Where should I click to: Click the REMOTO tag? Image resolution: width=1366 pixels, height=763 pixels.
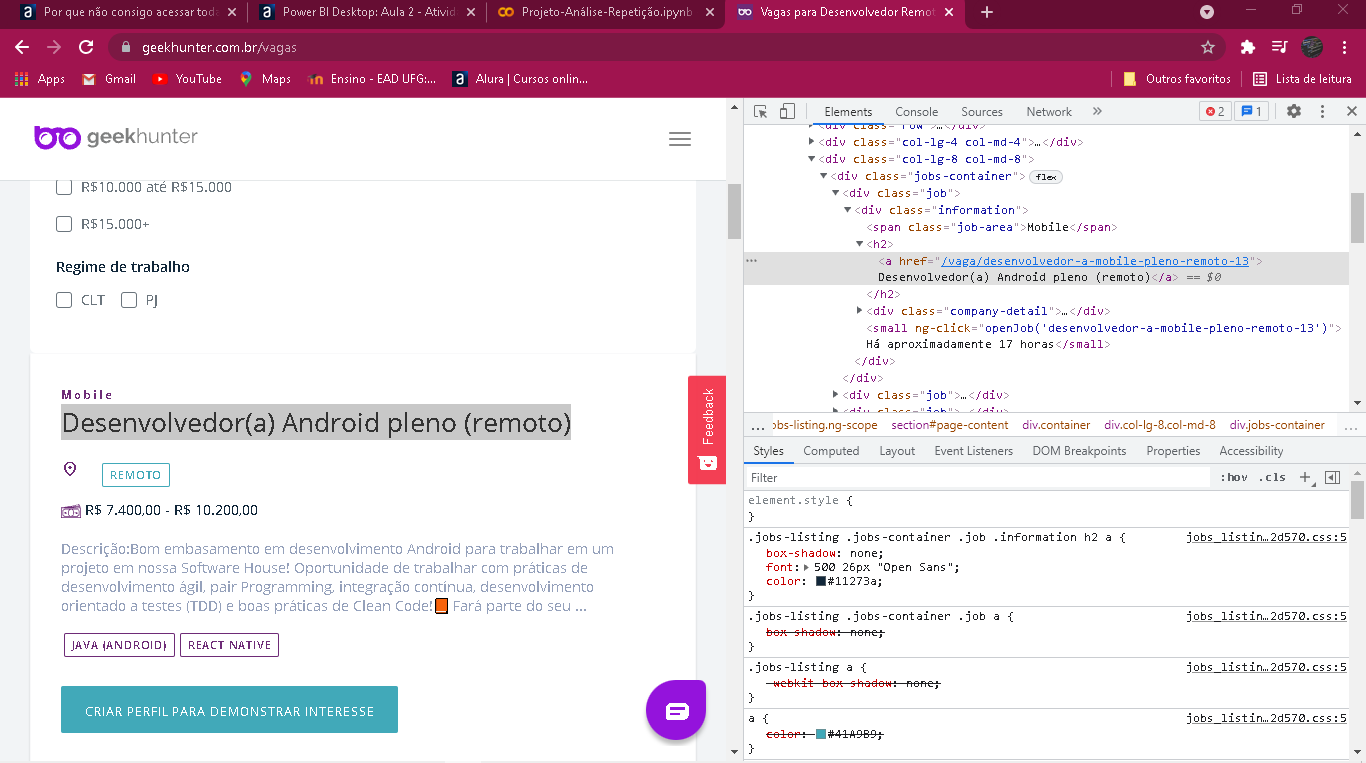136,475
